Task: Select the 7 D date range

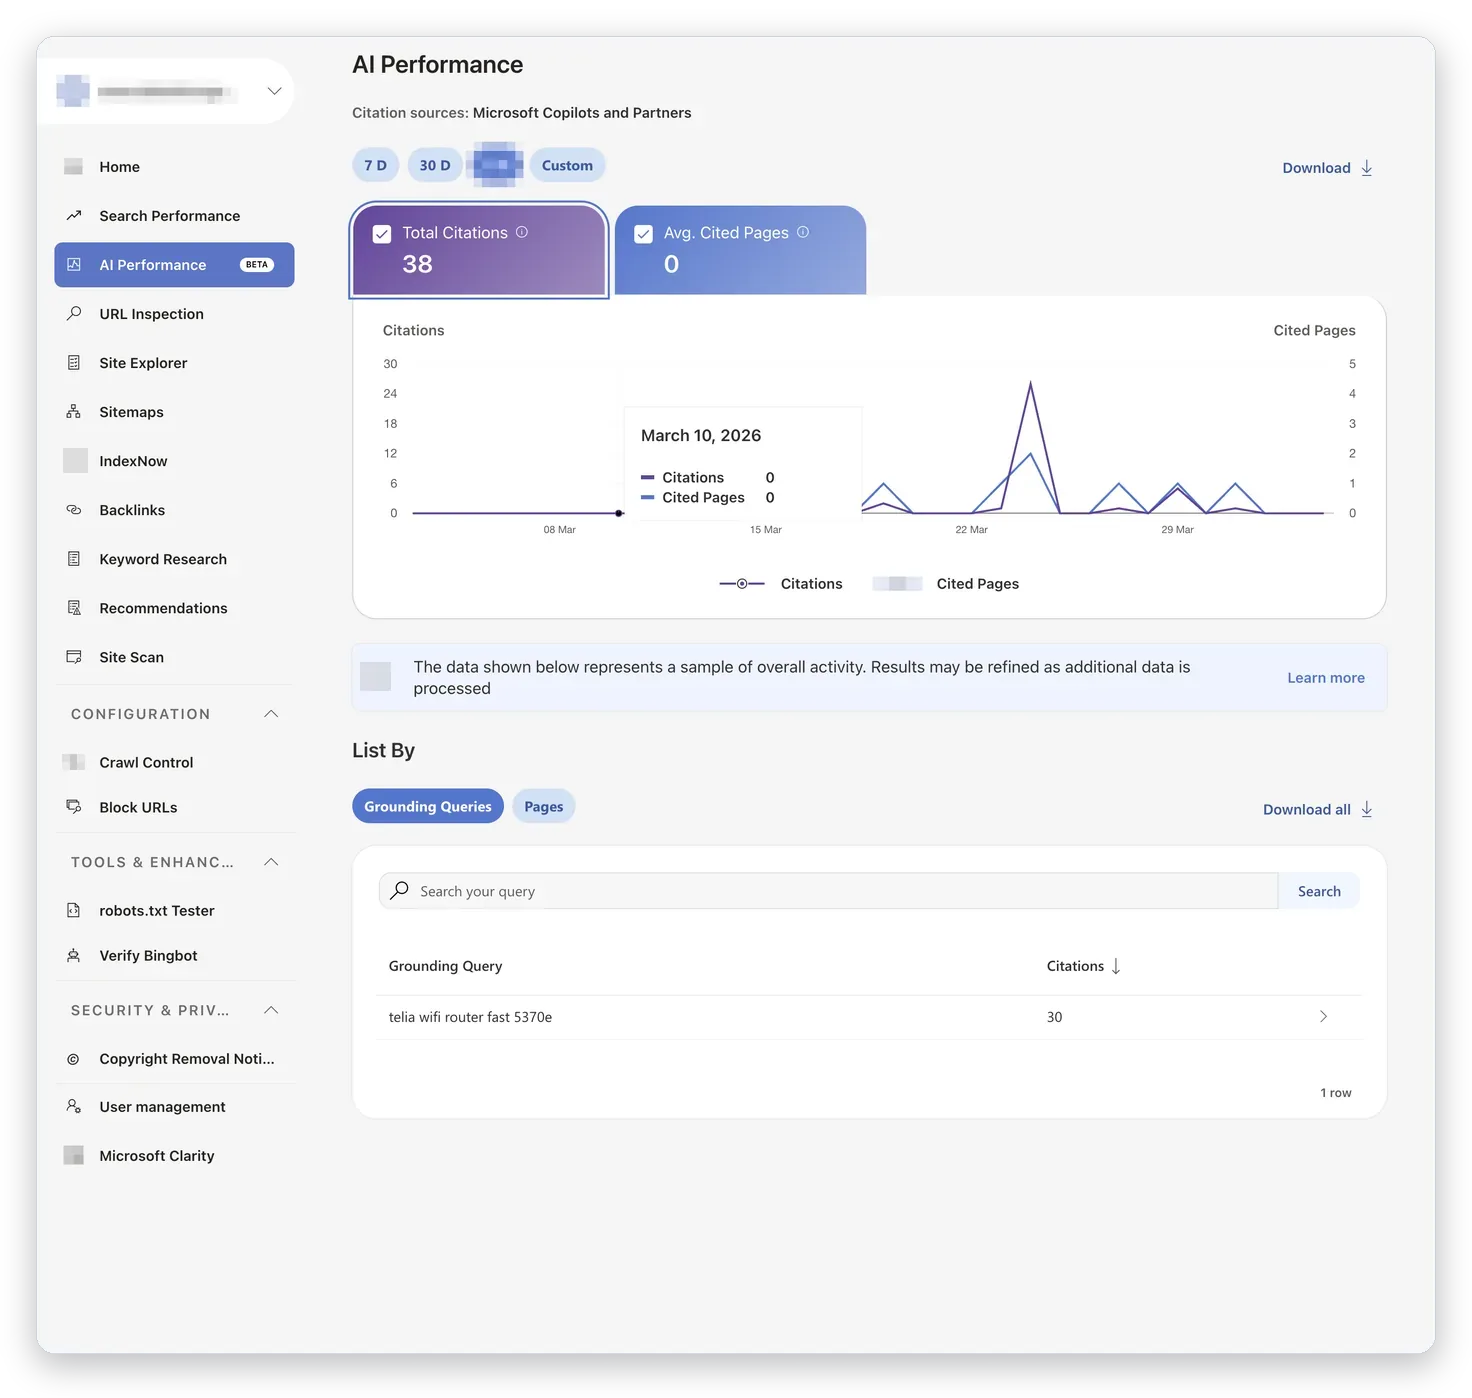Action: [x=375, y=165]
